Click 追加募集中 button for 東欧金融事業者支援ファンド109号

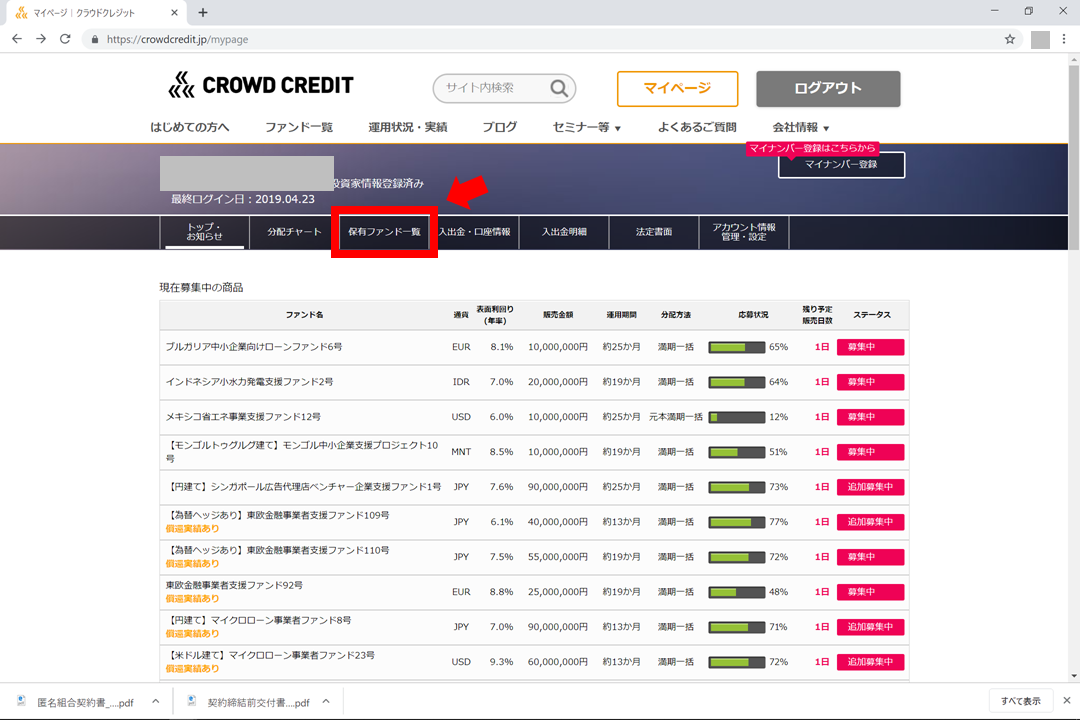coord(870,522)
